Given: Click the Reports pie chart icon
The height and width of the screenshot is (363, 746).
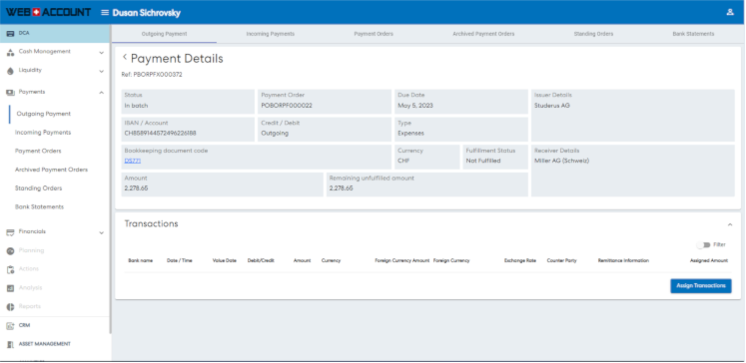Looking at the screenshot, I should tap(10, 307).
